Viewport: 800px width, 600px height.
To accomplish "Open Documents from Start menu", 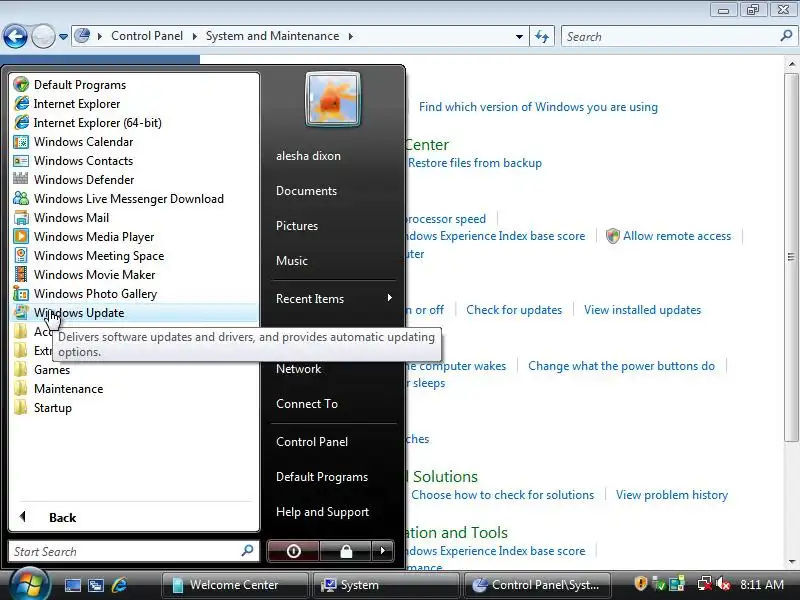I will (306, 191).
